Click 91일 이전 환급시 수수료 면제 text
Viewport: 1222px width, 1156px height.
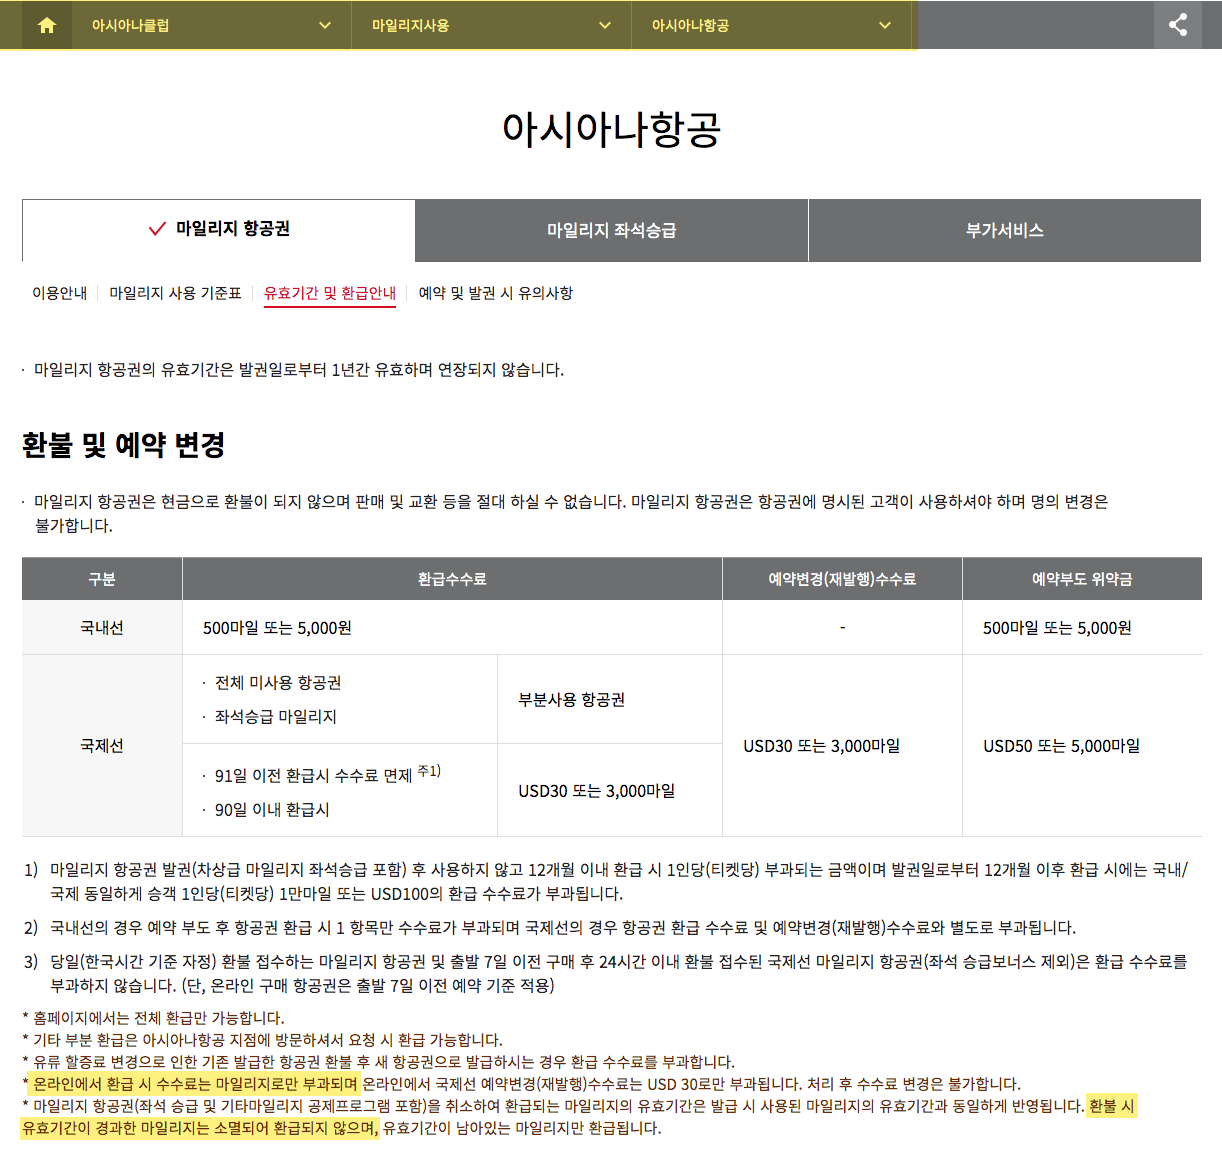coord(313,776)
